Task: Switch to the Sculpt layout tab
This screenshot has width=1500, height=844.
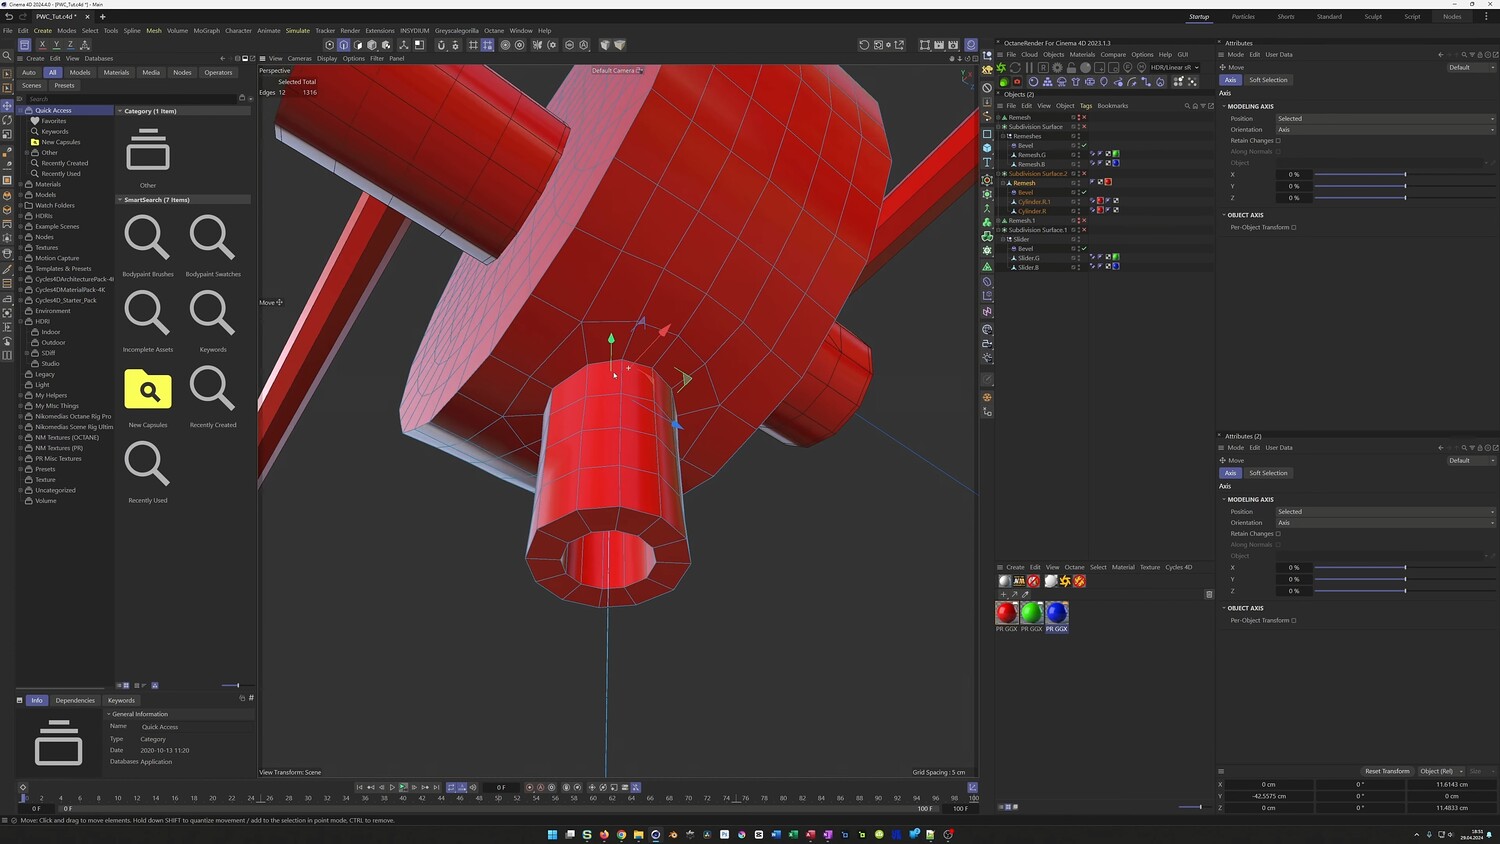Action: pyautogui.click(x=1373, y=17)
